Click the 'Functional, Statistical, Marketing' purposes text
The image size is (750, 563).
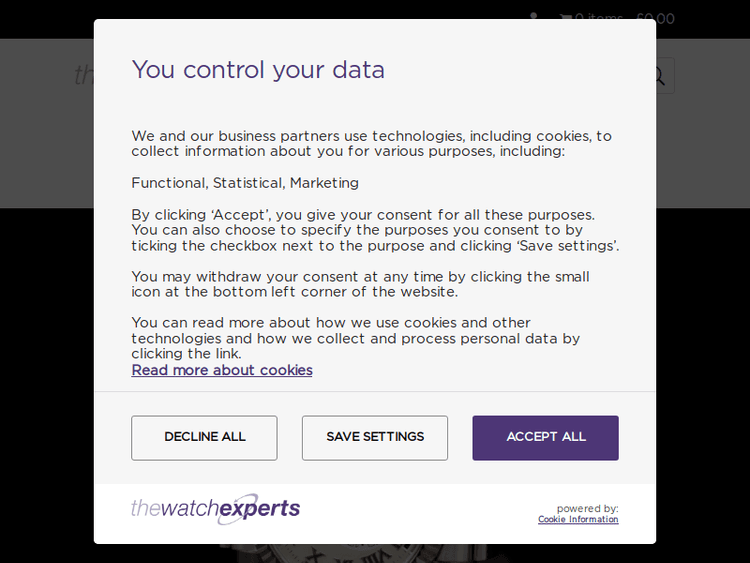point(245,183)
